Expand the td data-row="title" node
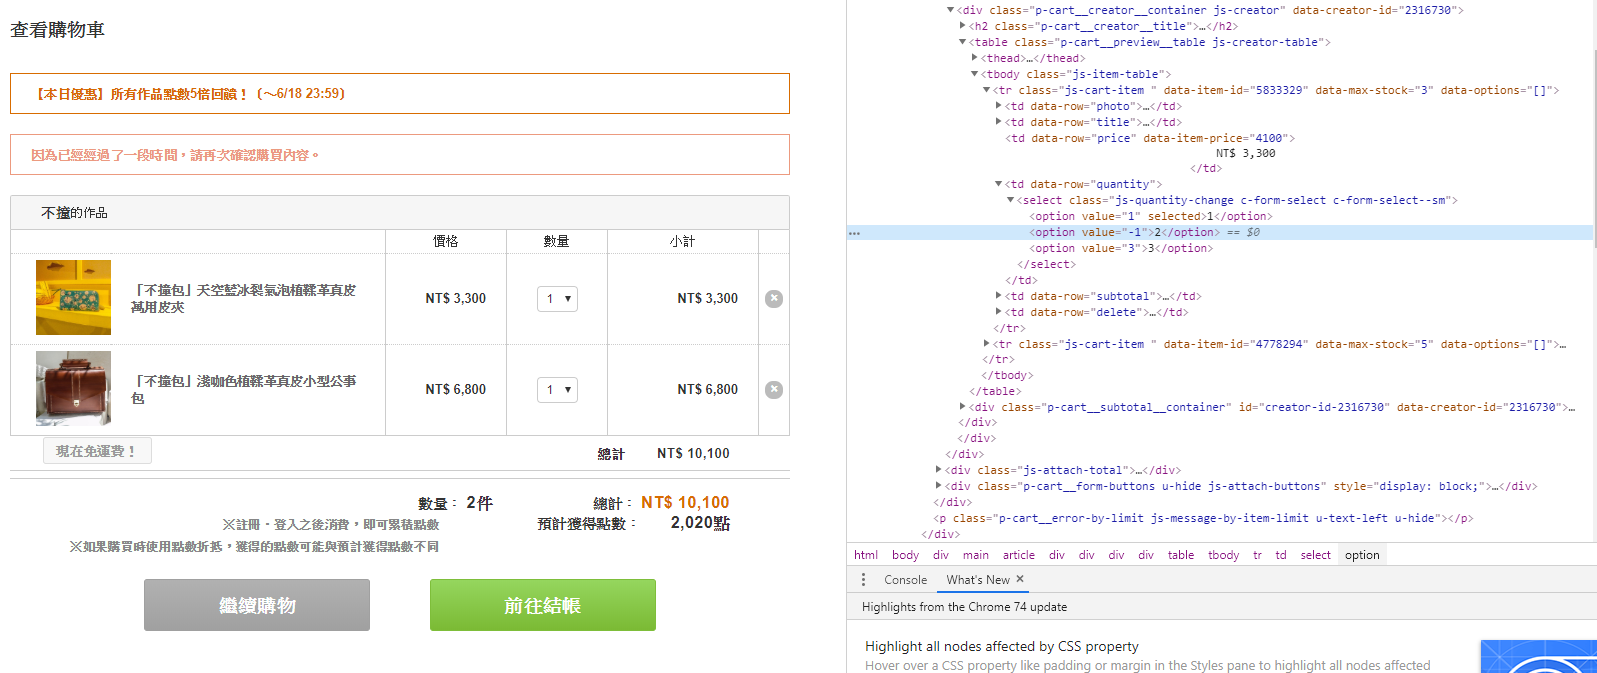 (x=999, y=122)
